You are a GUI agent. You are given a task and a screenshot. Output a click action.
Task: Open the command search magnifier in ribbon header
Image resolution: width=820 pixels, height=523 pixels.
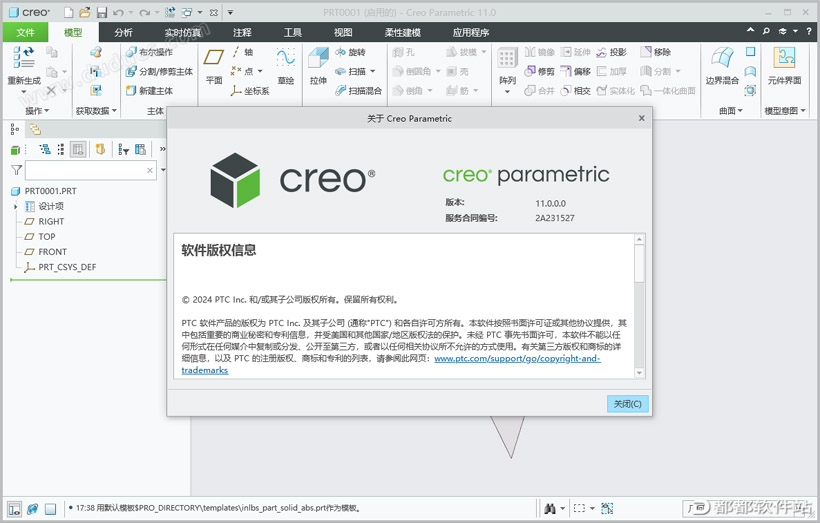click(x=766, y=31)
